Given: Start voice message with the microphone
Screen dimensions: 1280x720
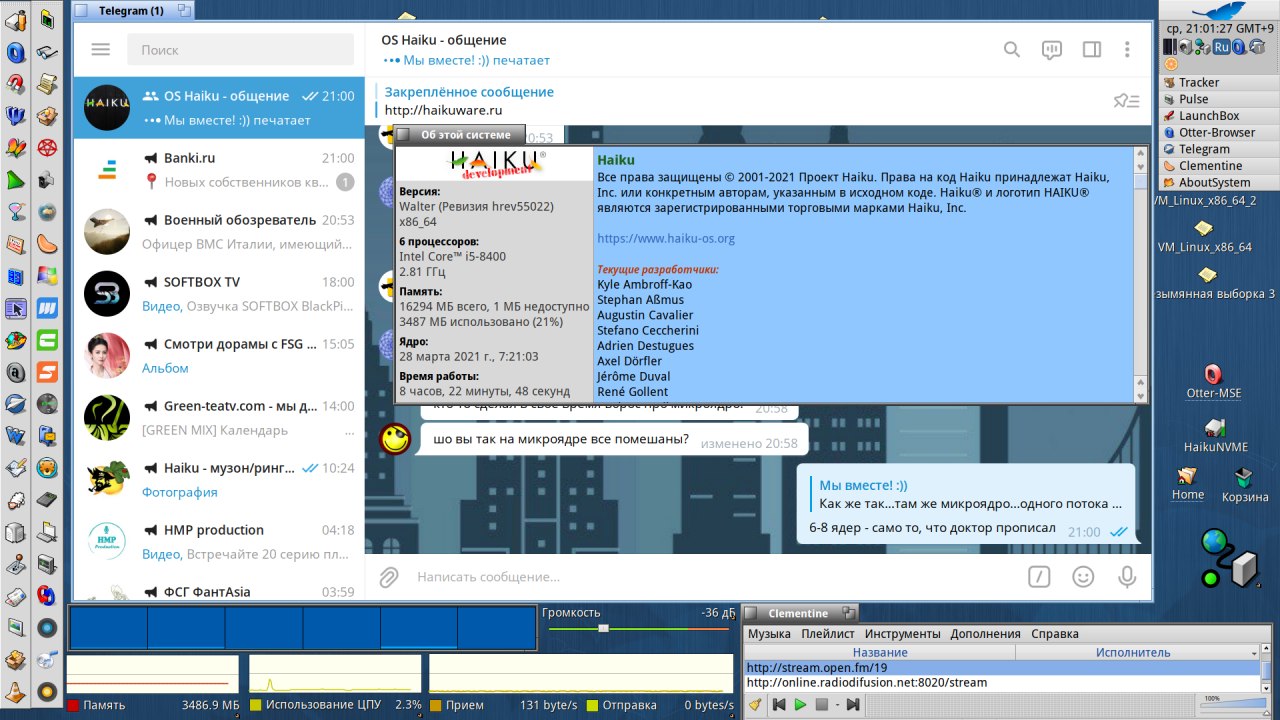Looking at the screenshot, I should click(x=1127, y=577).
